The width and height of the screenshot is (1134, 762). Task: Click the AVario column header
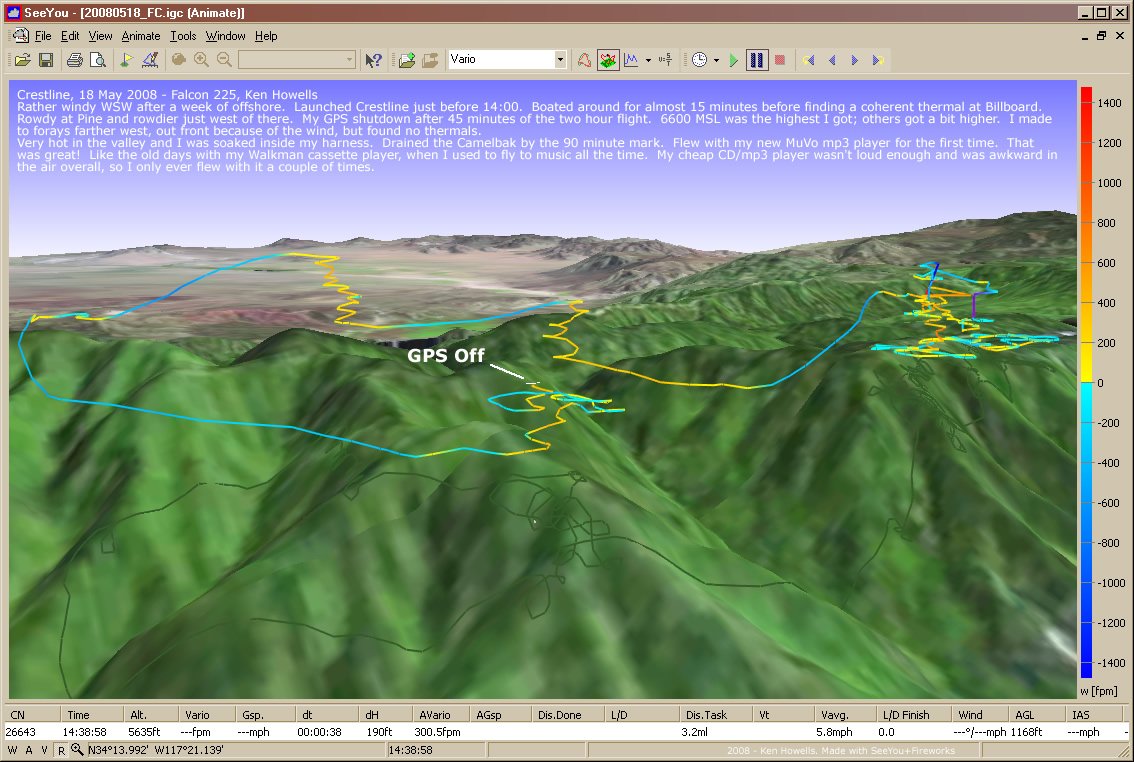pyautogui.click(x=433, y=715)
